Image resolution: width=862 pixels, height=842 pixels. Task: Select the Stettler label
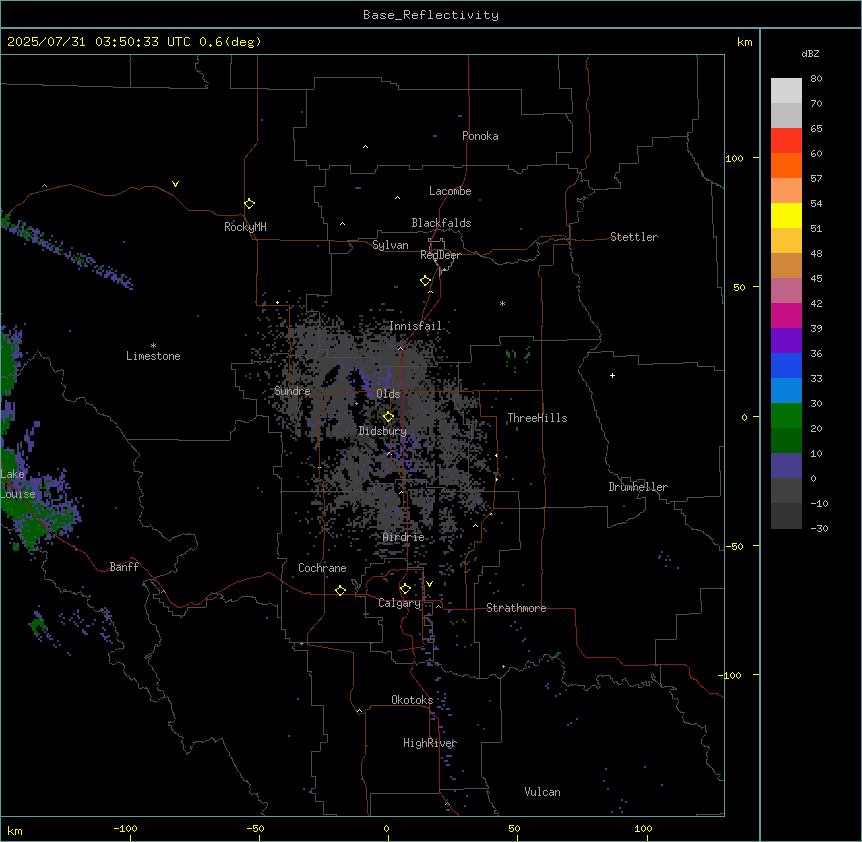[633, 237]
